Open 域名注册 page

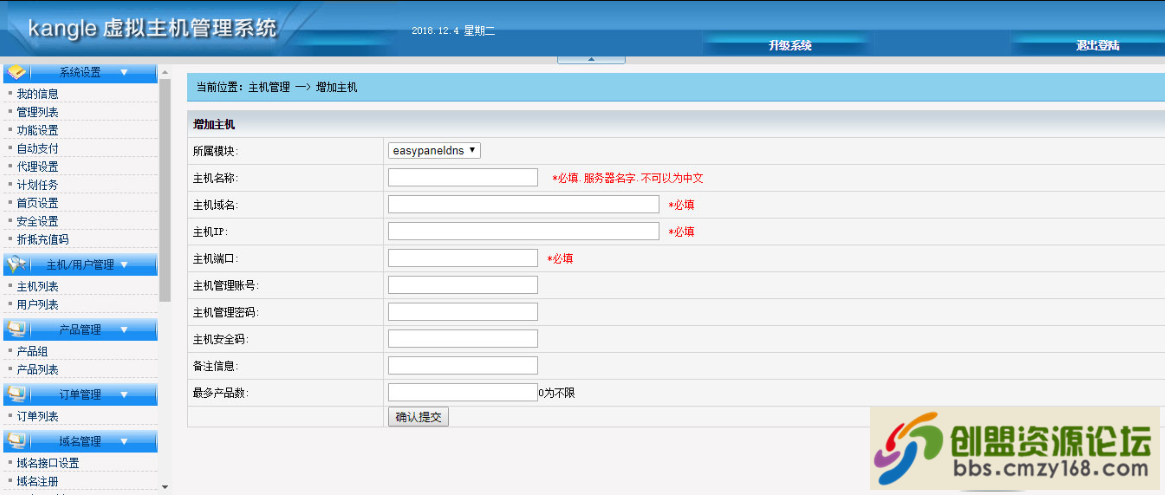pos(37,482)
